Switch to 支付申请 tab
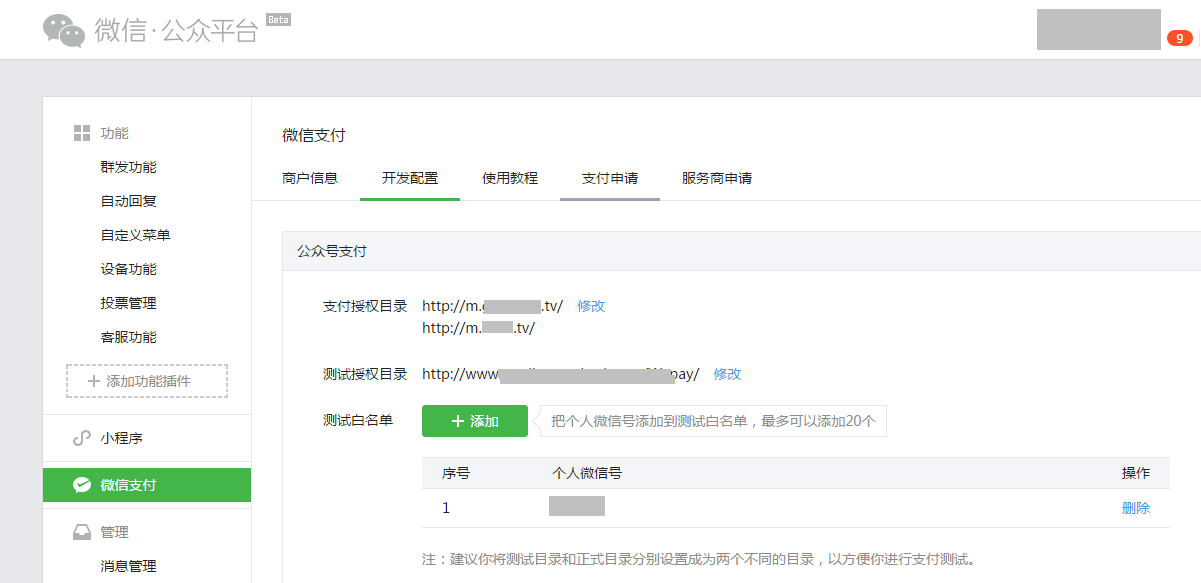The height and width of the screenshot is (583, 1201). click(x=610, y=178)
